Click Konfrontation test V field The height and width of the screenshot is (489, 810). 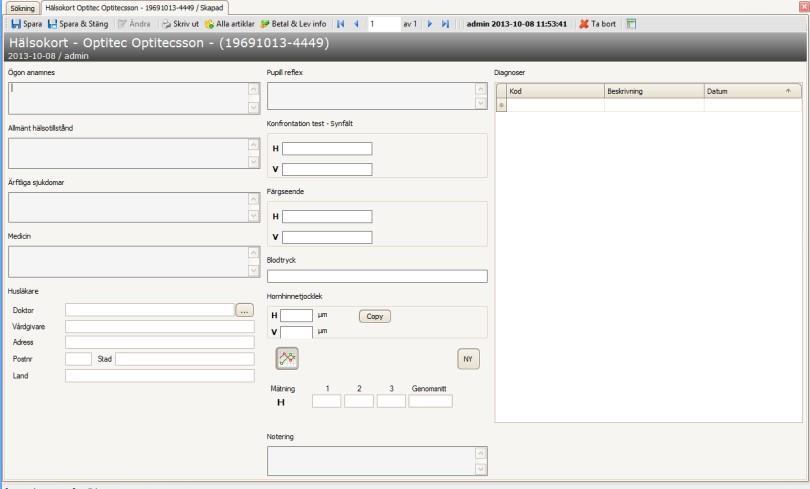coord(327,169)
